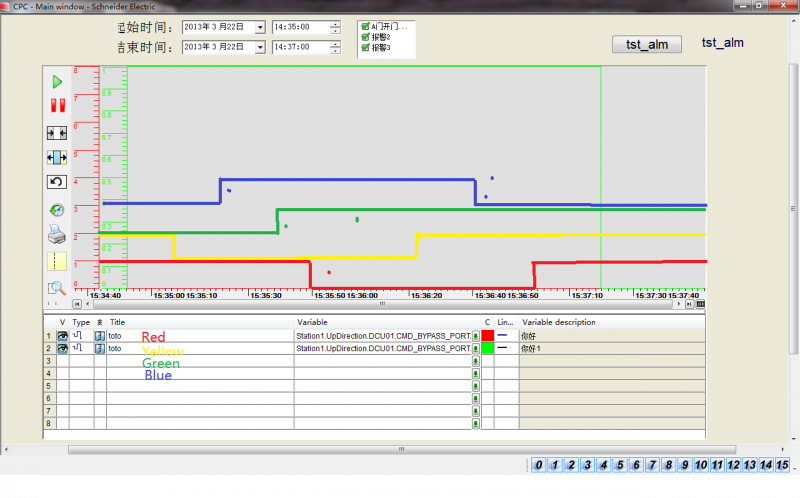Pause the trend with red pause icon

58,106
